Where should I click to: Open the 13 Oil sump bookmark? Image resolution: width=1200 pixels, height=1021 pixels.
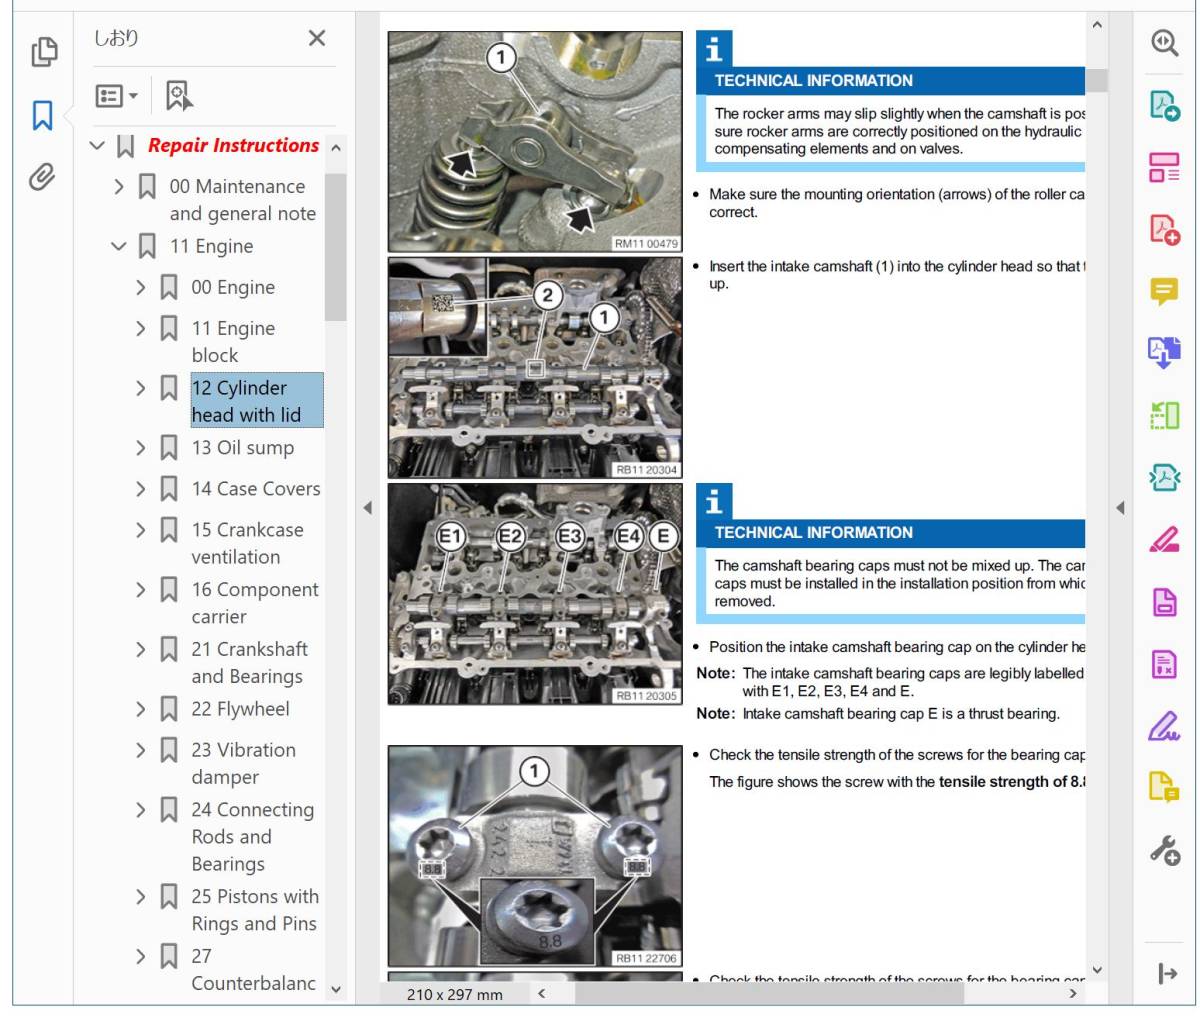243,448
